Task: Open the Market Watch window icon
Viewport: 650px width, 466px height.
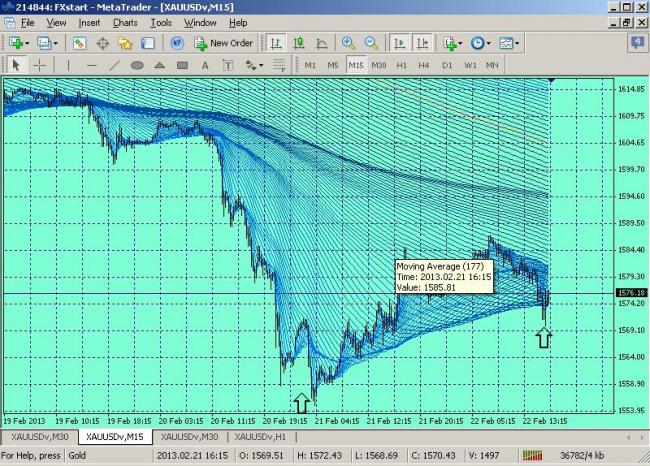Action: coord(79,43)
